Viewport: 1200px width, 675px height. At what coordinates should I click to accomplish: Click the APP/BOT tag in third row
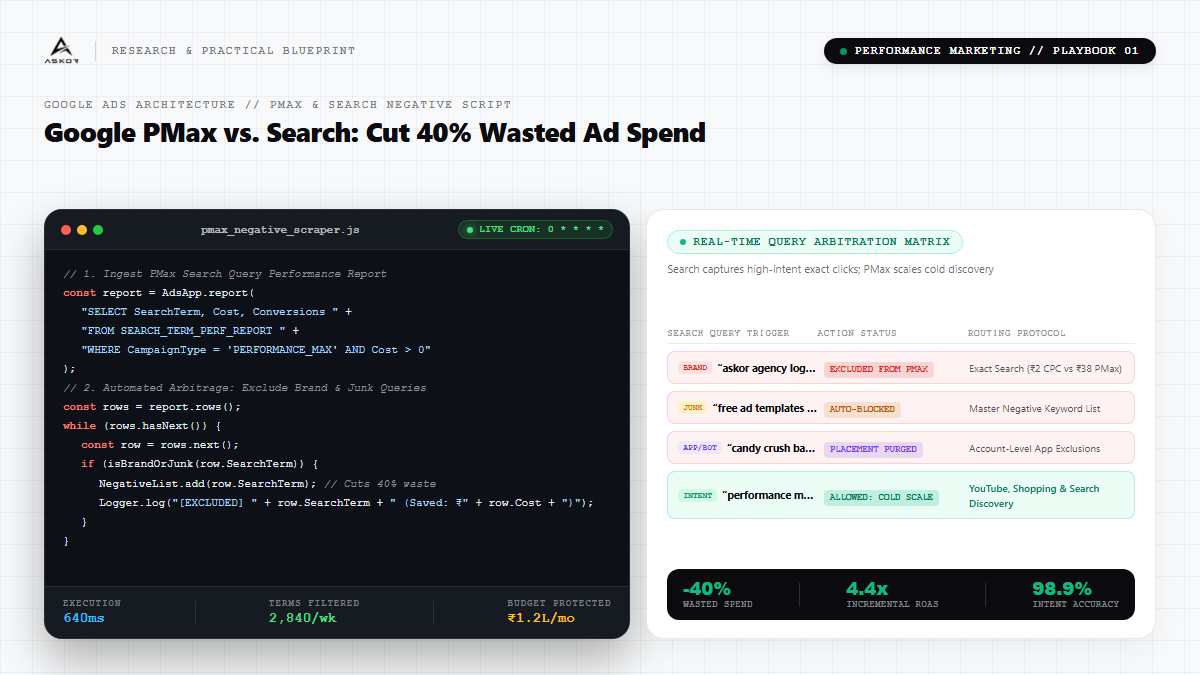pos(700,448)
